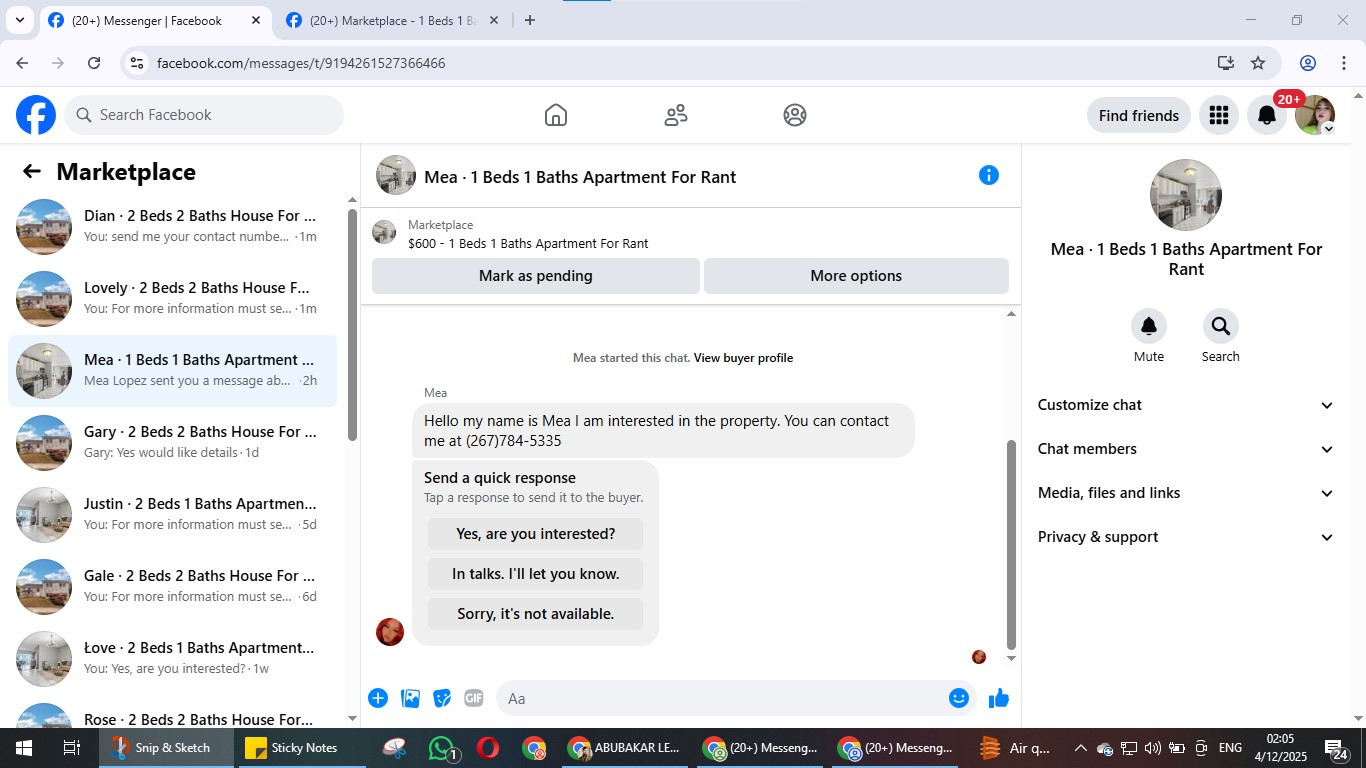The width and height of the screenshot is (1366, 768).
Task: Open Windows notification center icon
Action: click(x=1336, y=749)
